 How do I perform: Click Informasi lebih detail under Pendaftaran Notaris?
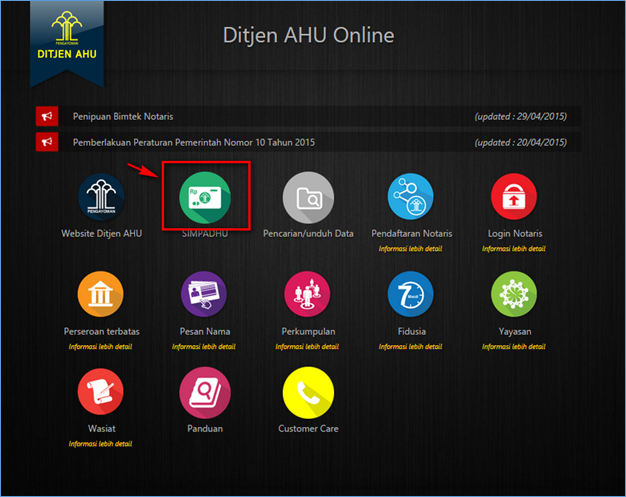411,248
